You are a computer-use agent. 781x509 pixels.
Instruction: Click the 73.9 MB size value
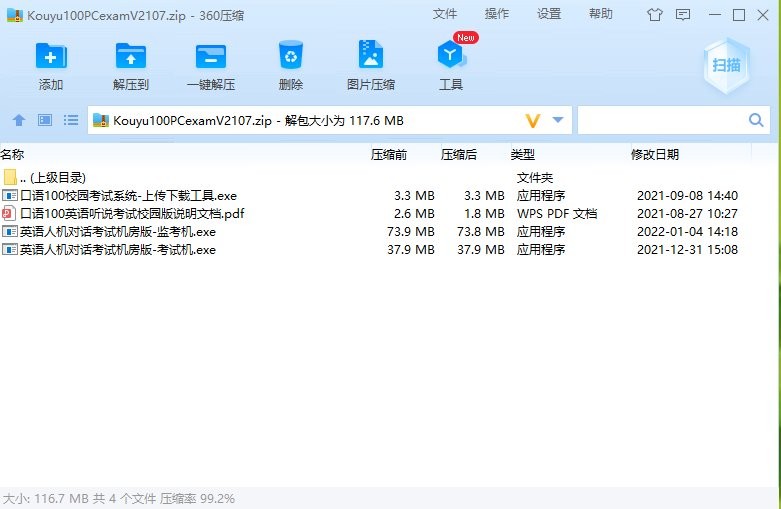pos(411,232)
